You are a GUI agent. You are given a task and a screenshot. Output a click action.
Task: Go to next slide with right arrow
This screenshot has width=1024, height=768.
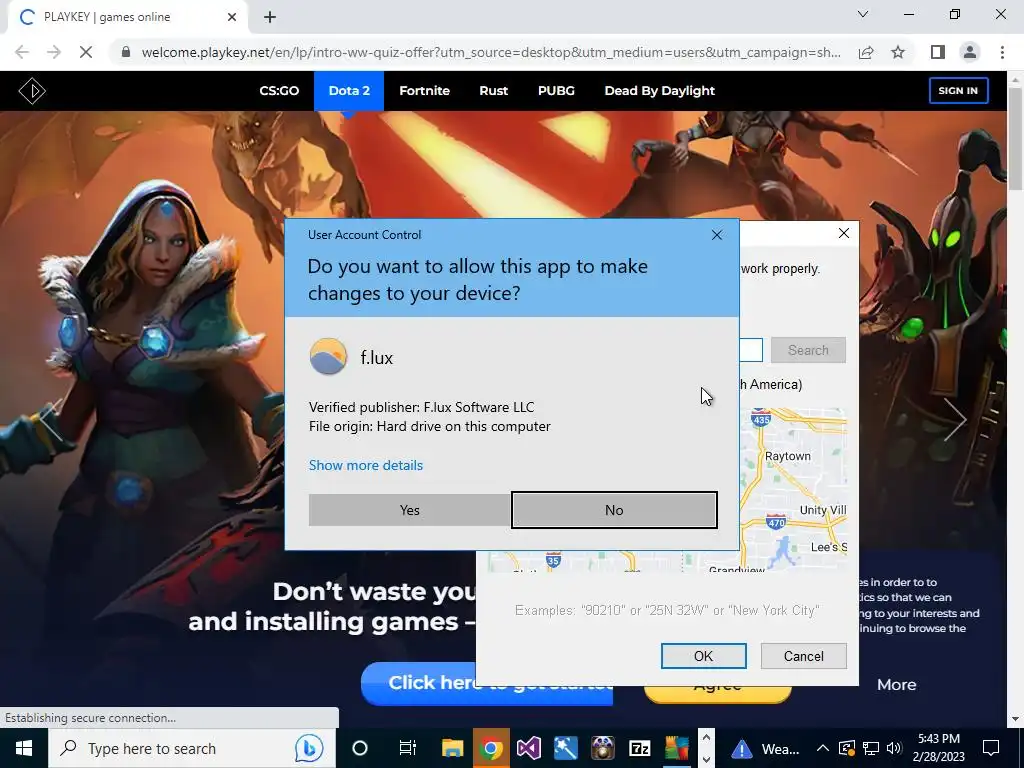point(955,419)
